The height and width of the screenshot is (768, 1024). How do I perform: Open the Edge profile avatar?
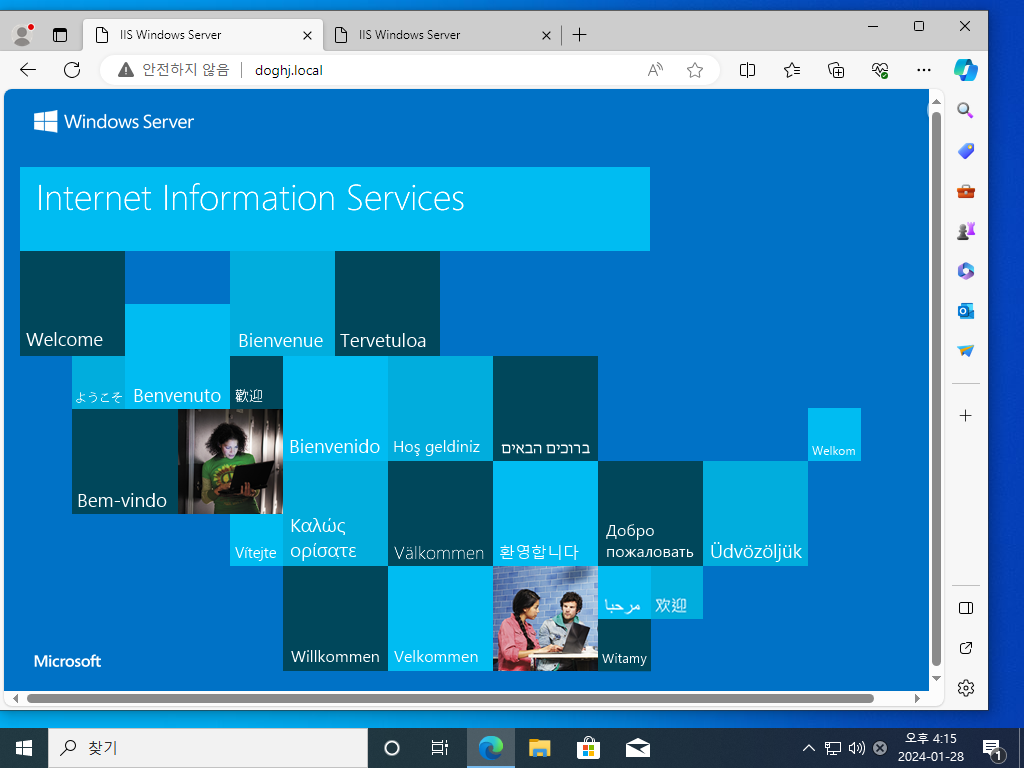pos(23,35)
